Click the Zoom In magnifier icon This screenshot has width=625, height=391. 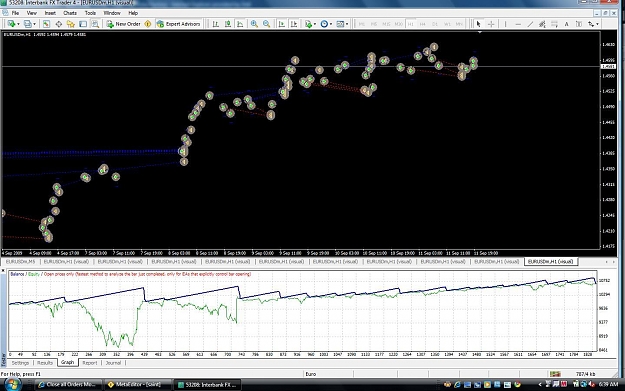pos(254,24)
